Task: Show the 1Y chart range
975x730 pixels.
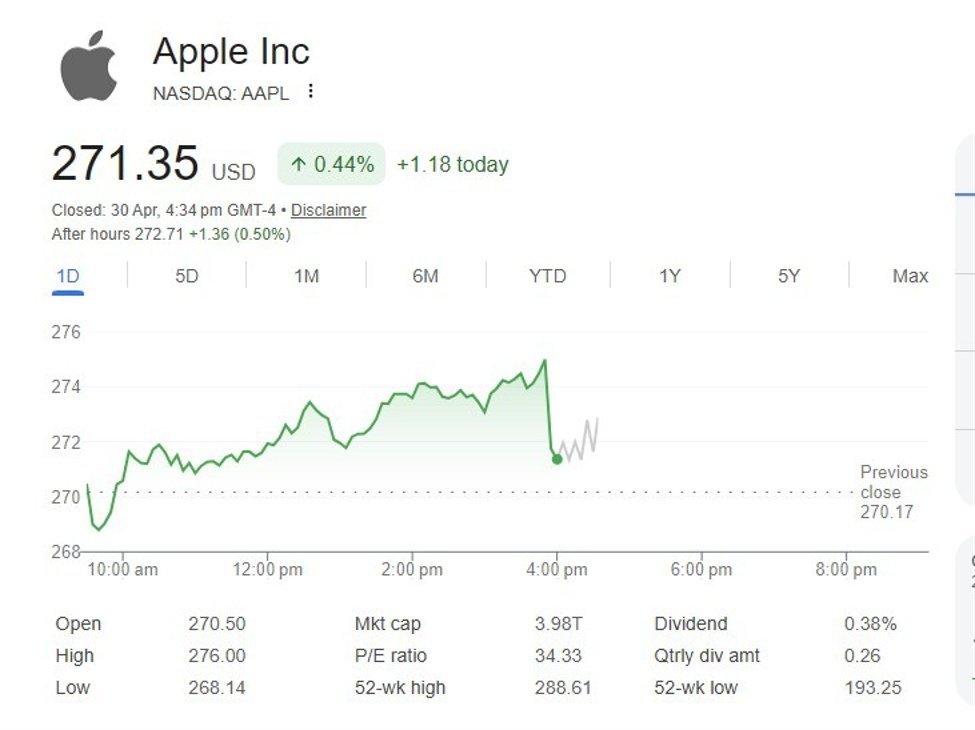Action: [669, 276]
